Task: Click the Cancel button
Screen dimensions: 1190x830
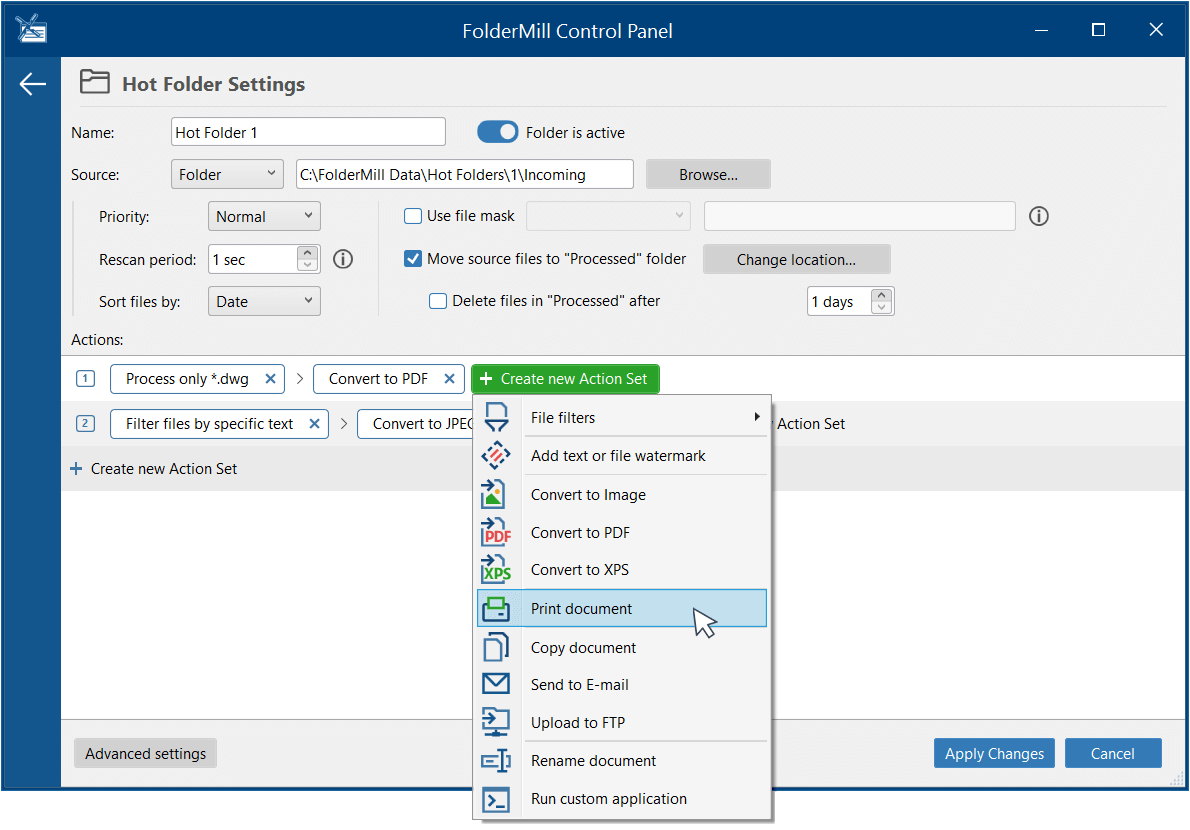Action: coord(1113,753)
